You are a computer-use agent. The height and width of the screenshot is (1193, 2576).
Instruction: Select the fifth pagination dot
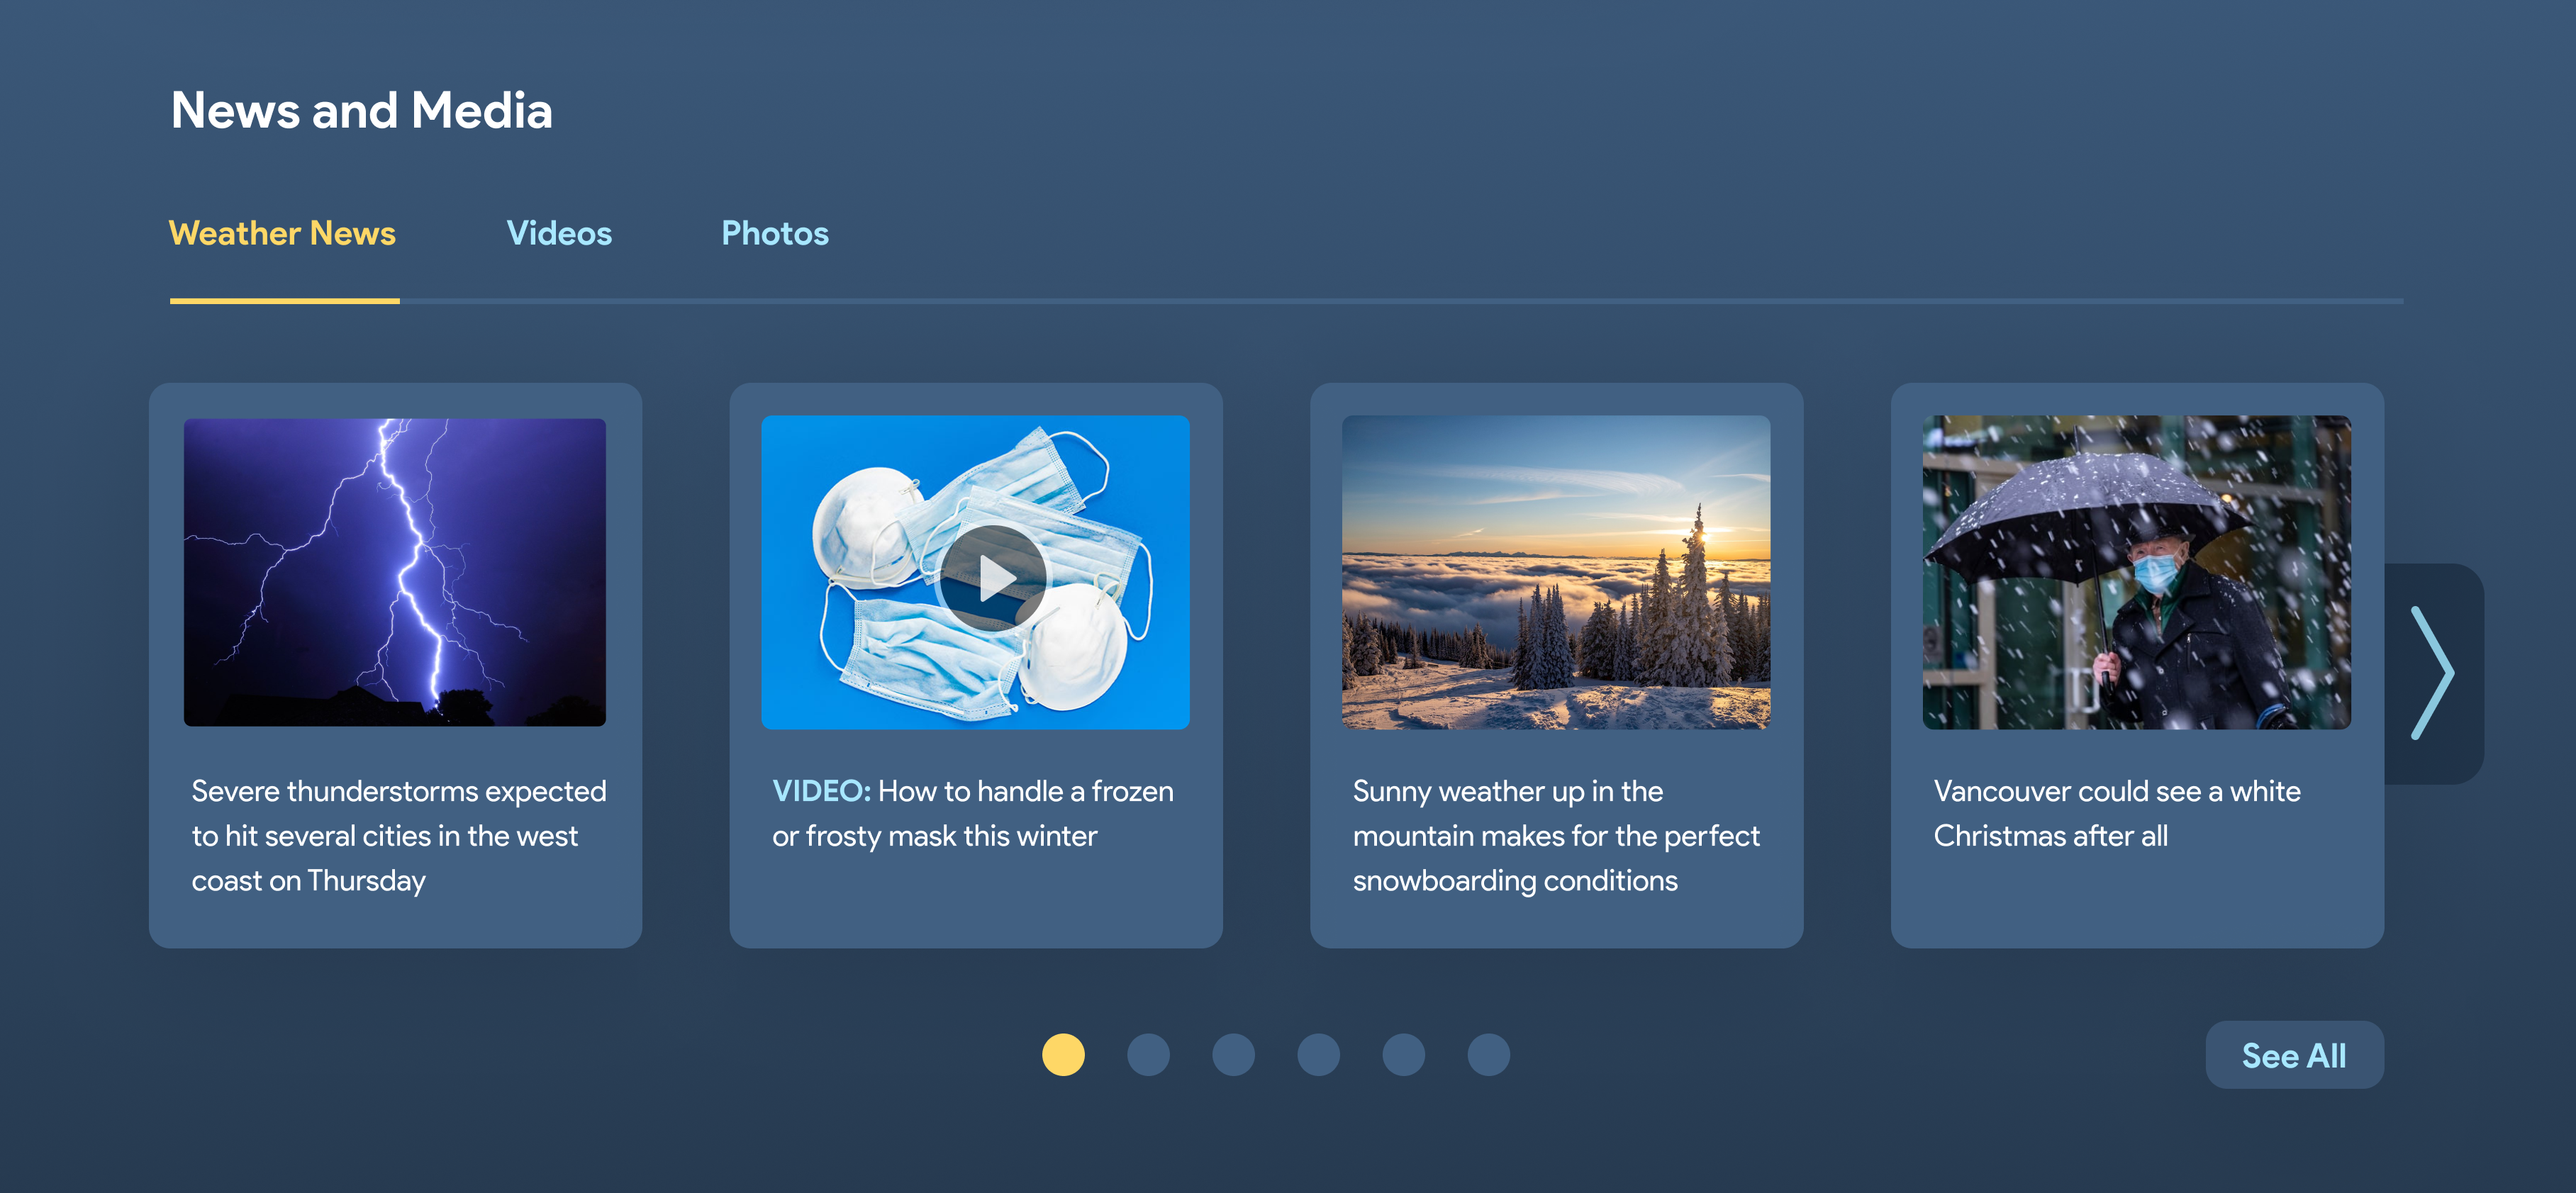[1403, 1055]
